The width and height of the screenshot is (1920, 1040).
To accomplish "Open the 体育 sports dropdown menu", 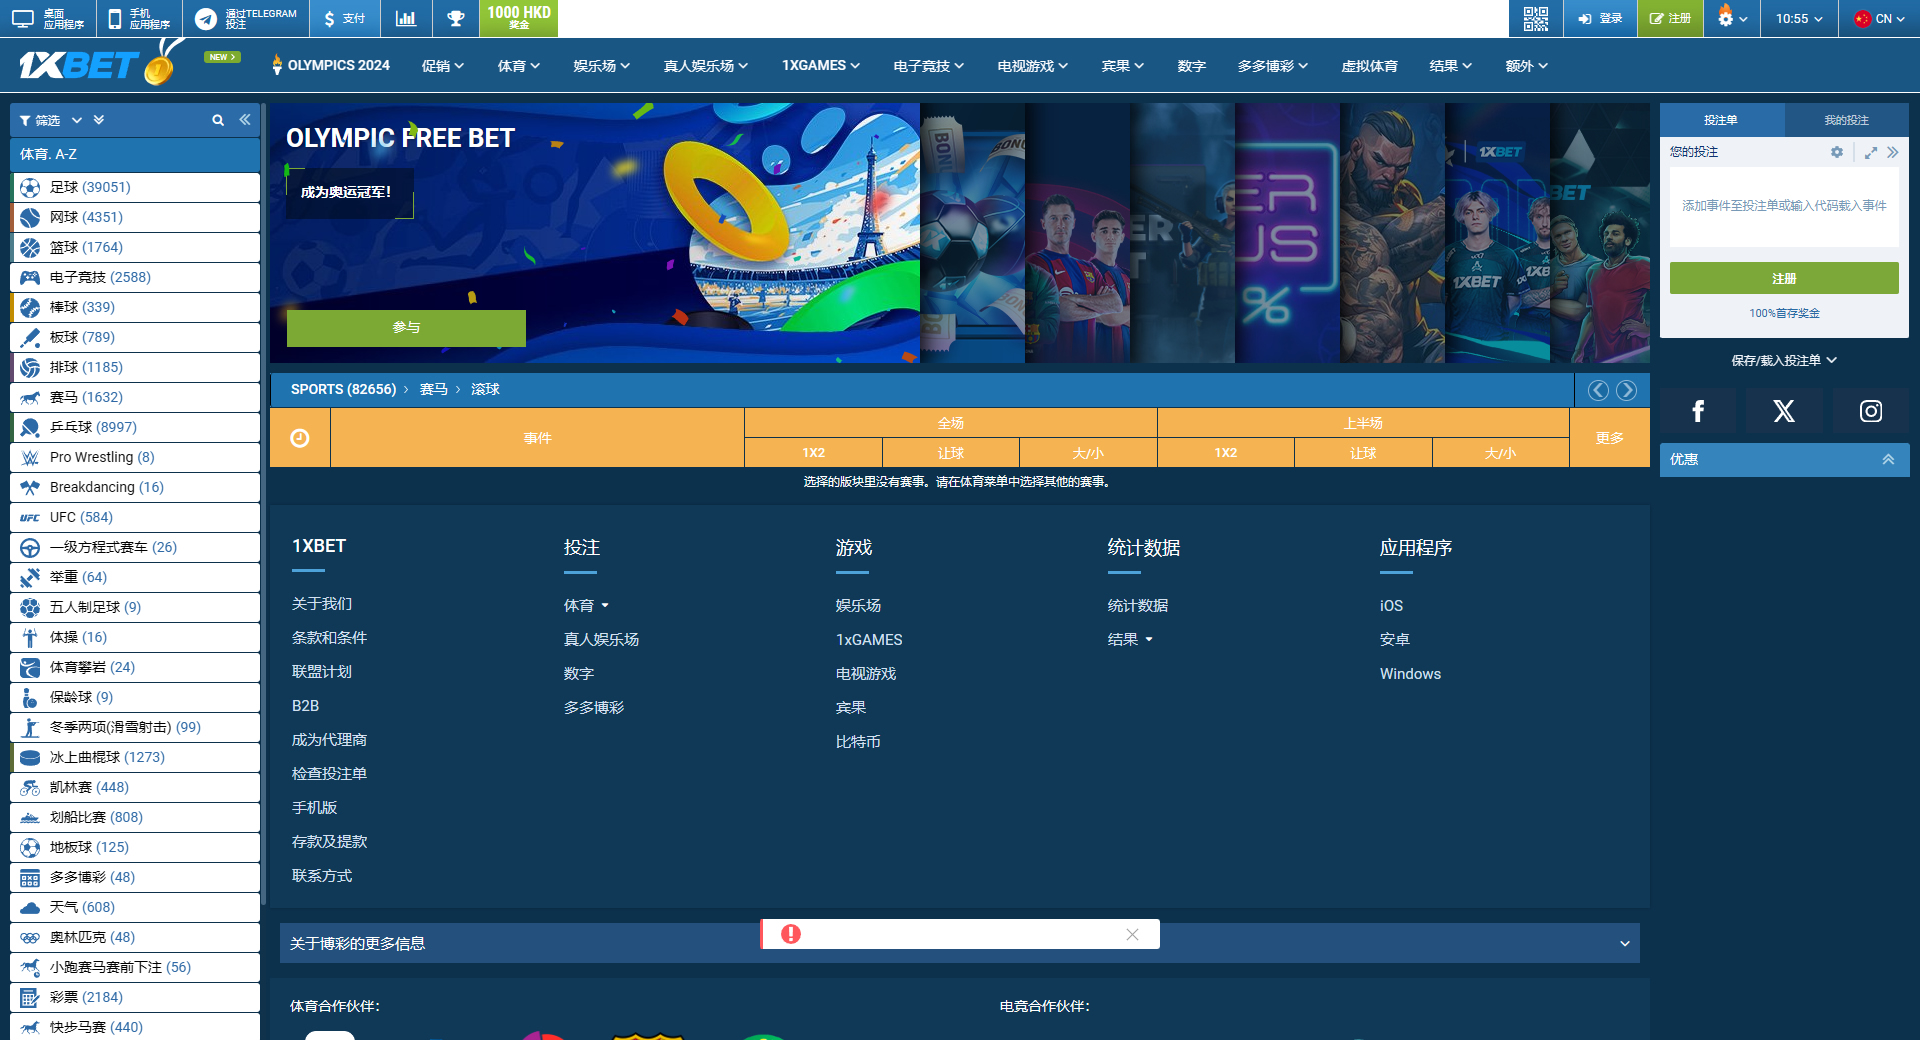I will [518, 66].
